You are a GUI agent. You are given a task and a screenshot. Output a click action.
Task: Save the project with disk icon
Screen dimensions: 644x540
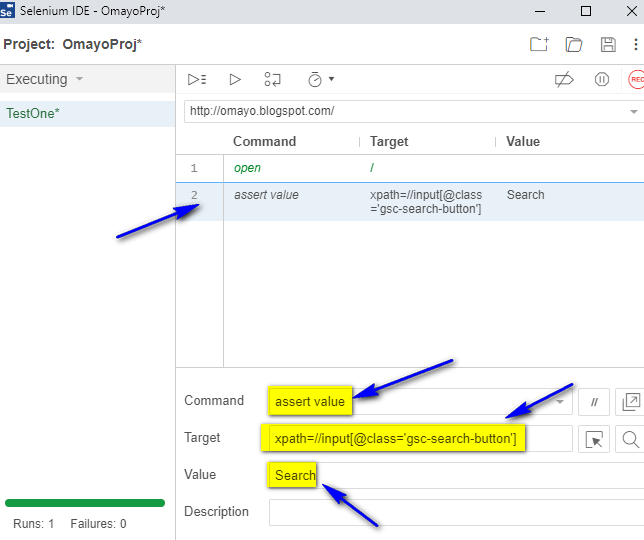[x=608, y=44]
